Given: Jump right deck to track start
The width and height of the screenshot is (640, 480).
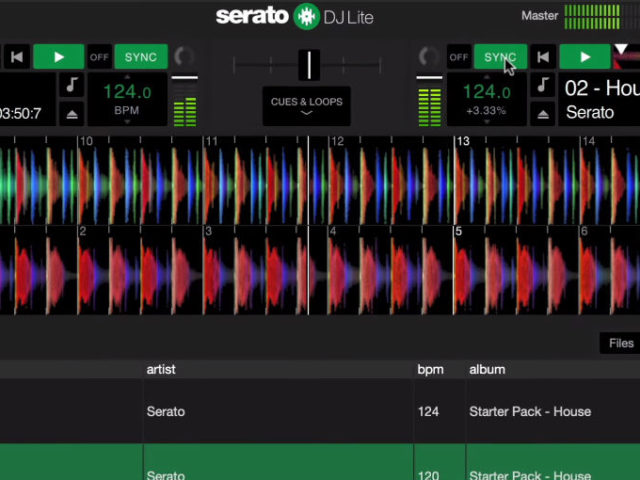Looking at the screenshot, I should pyautogui.click(x=543, y=57).
